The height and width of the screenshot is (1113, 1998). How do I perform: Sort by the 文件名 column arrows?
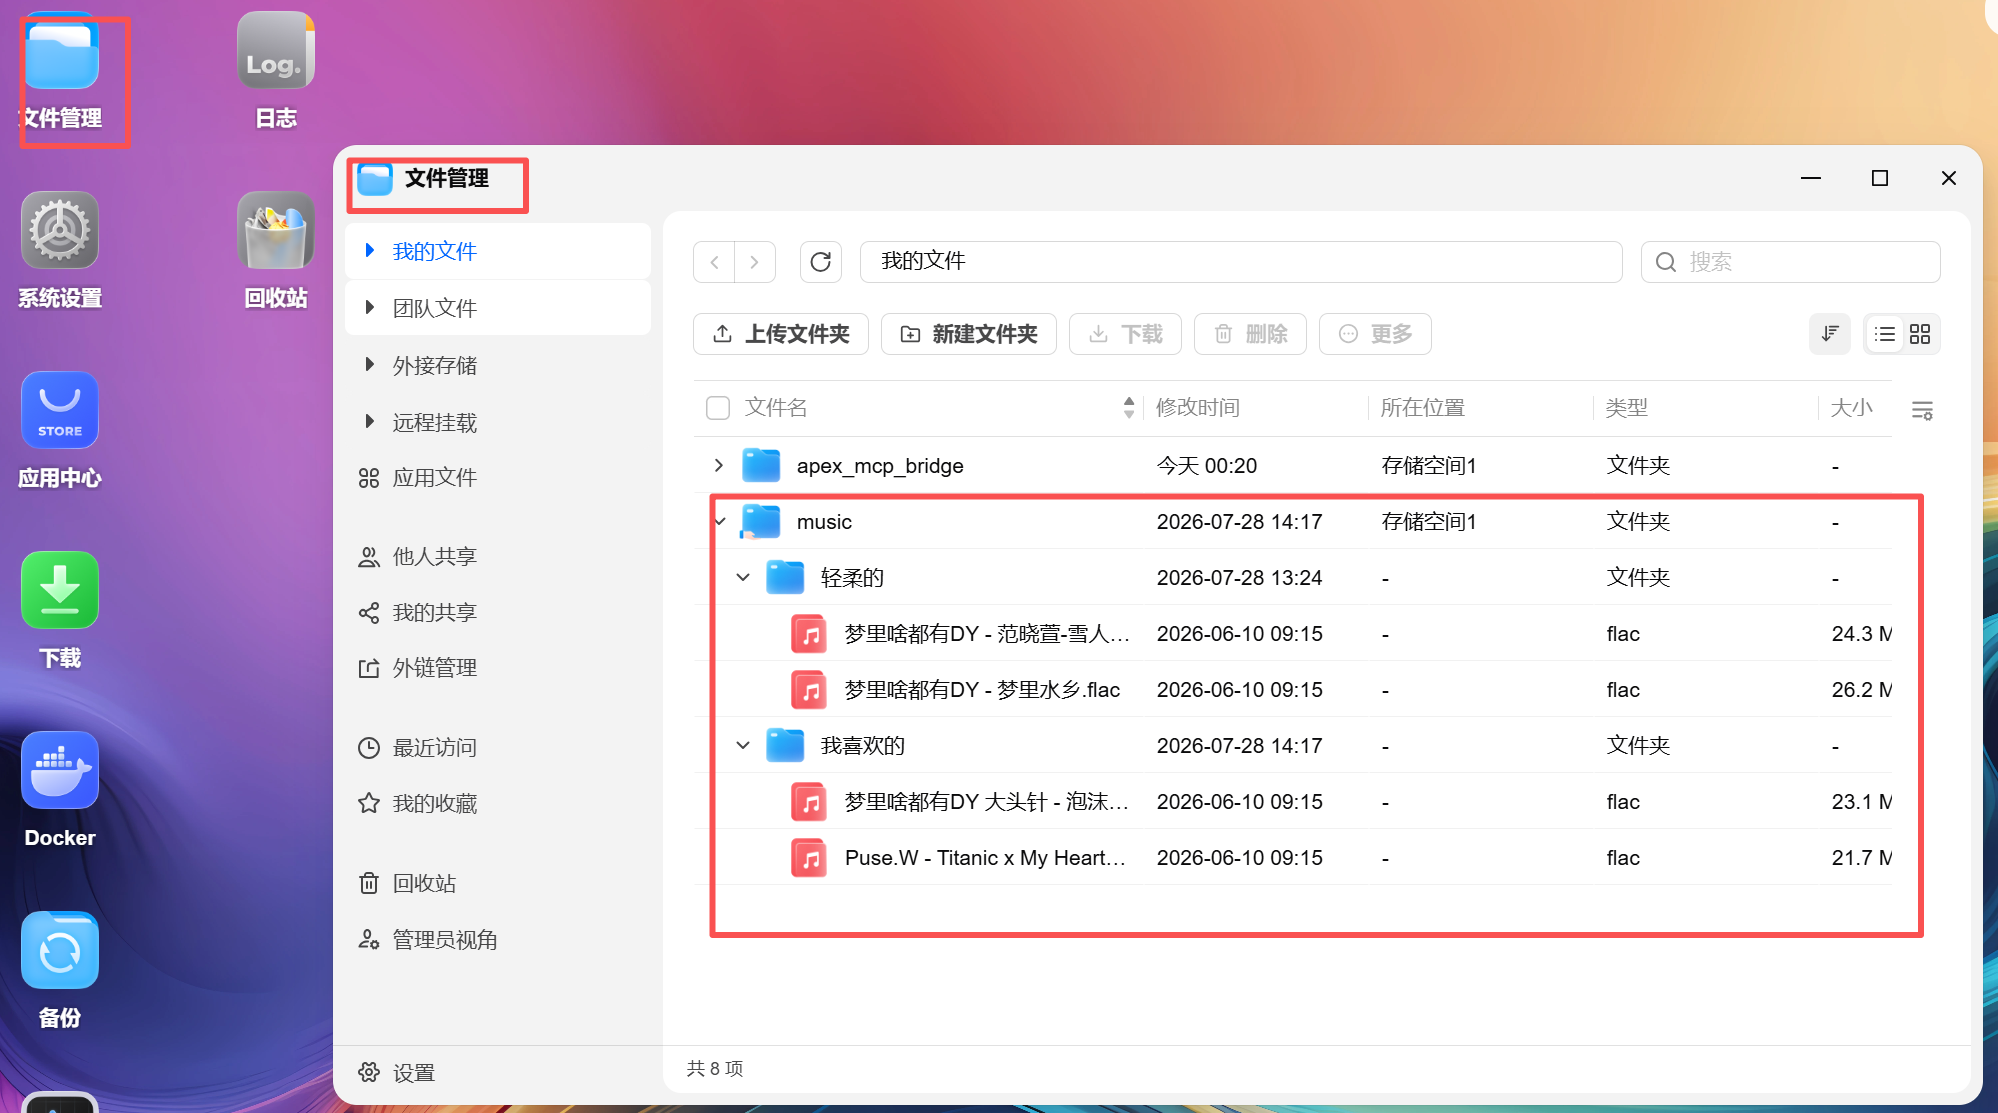click(x=1129, y=407)
